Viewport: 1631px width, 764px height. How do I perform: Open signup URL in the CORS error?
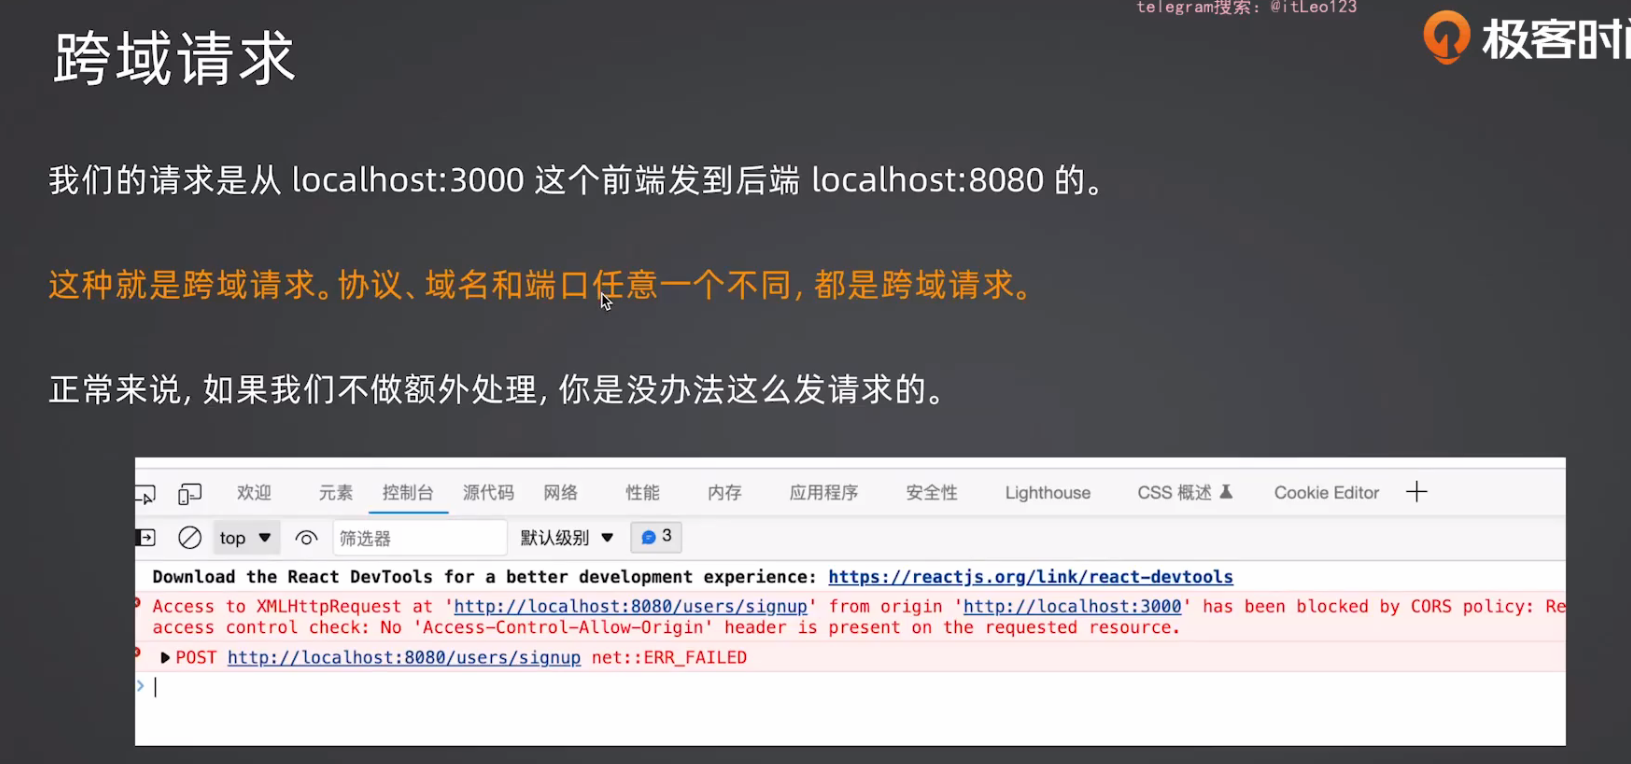click(630, 607)
